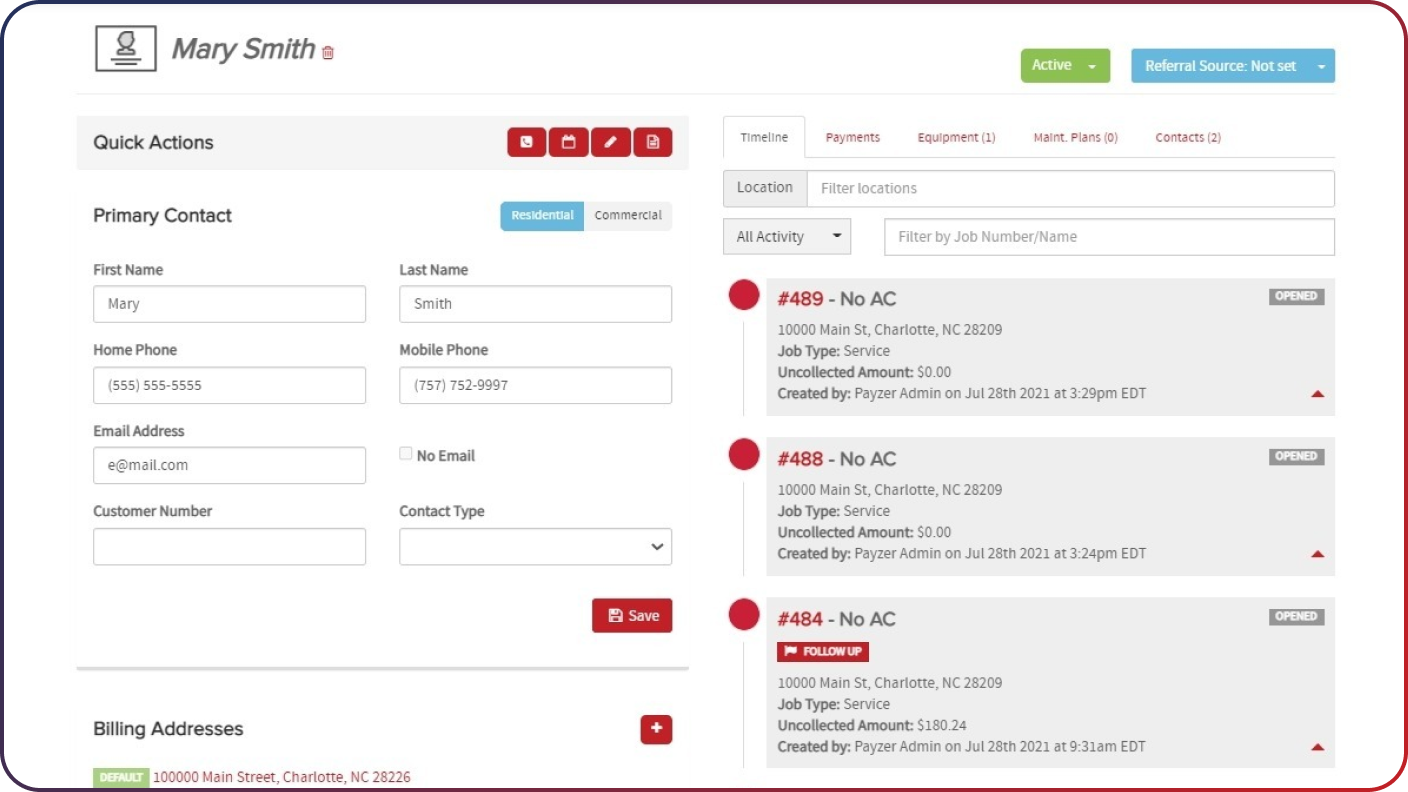
Task: Click the OPENED badge on job #488
Action: [1296, 456]
